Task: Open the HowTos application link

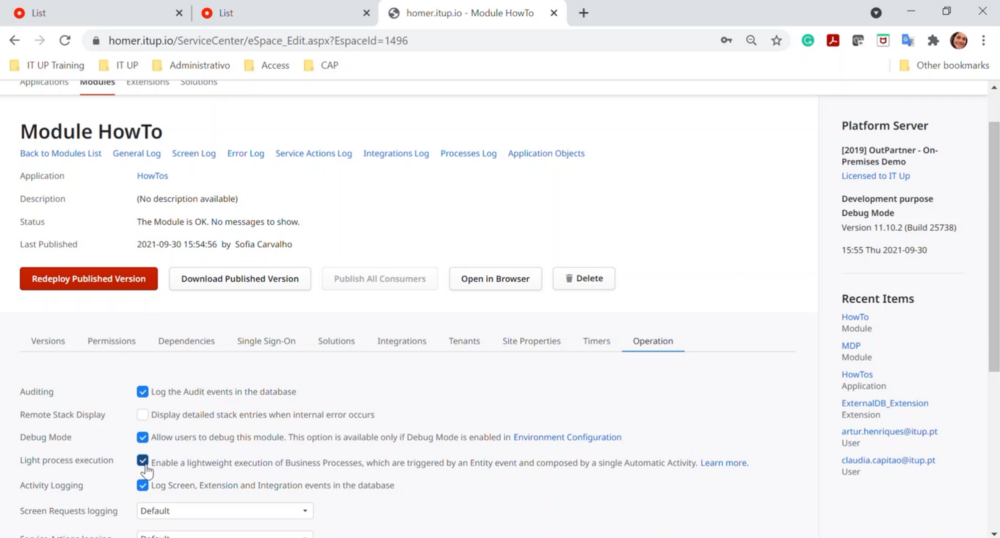Action: pos(152,176)
